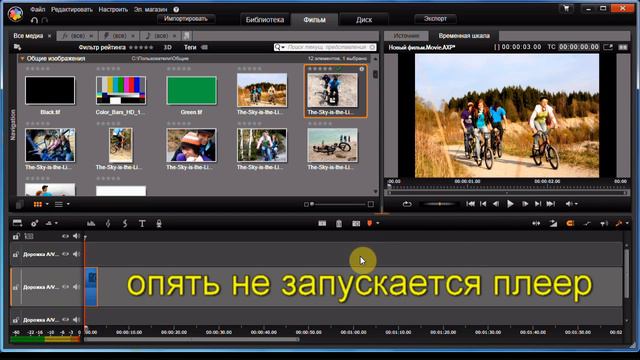Select the blue clip on the timeline
The width and height of the screenshot is (640, 360).
[91, 287]
